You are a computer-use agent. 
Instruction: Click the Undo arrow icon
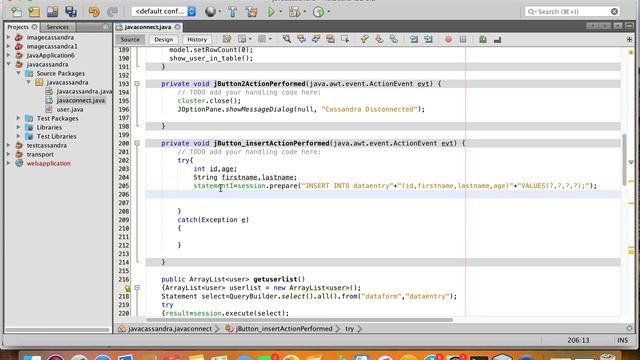[94, 12]
